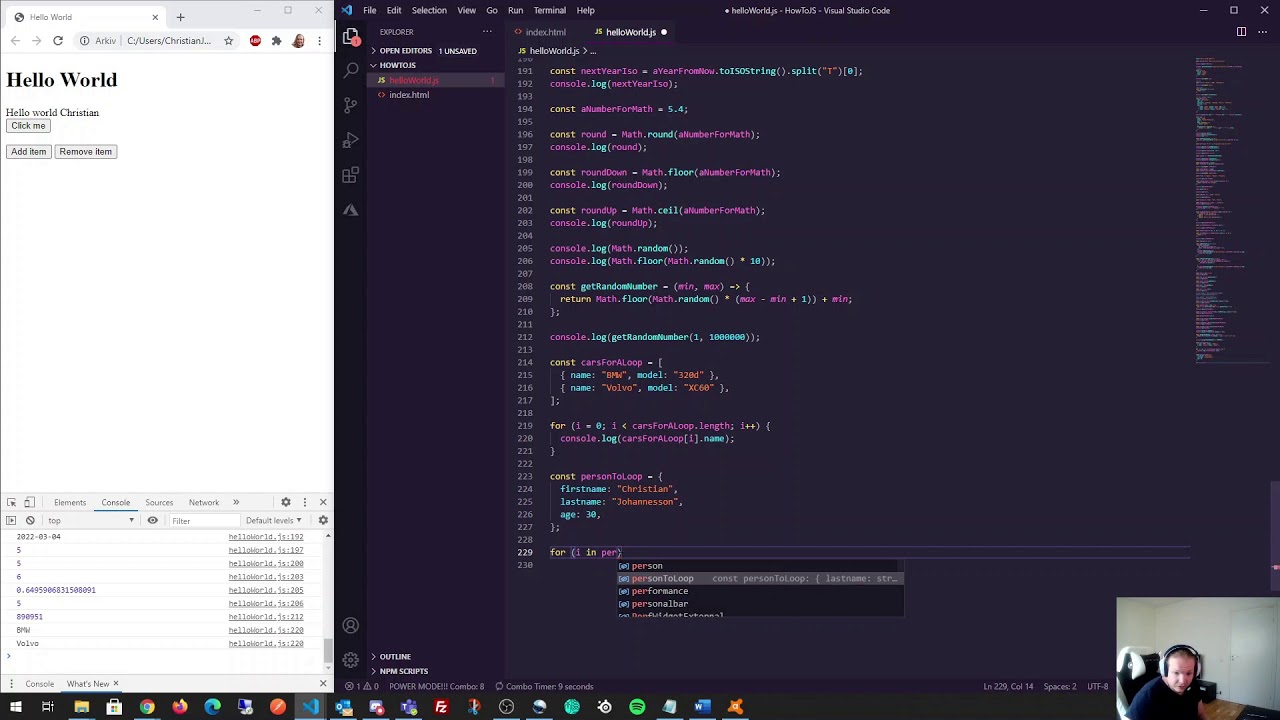Select helloWorld.js in the Explorer tree
The width and height of the screenshot is (1280, 720).
coord(413,80)
